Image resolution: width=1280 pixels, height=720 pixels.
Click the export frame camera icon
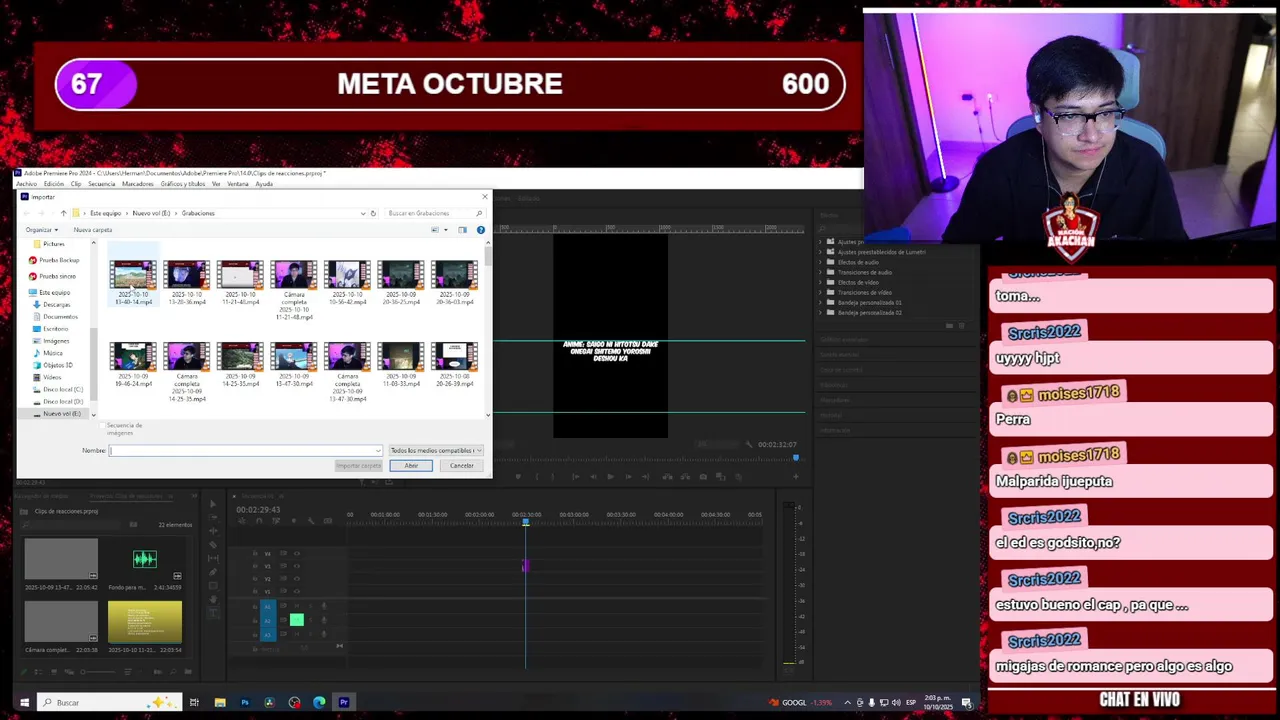(703, 477)
